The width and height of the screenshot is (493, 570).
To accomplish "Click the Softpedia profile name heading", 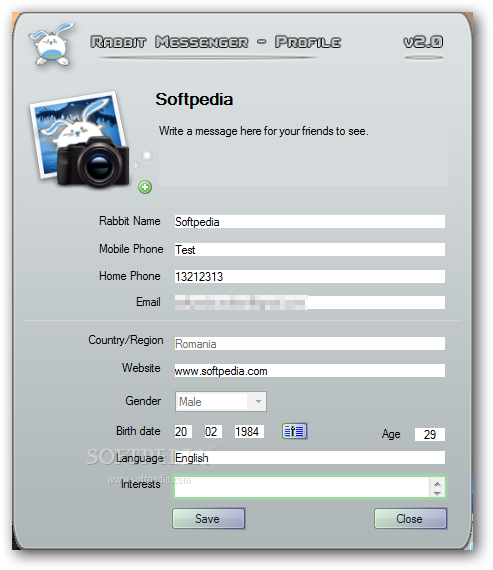I will click(x=194, y=100).
